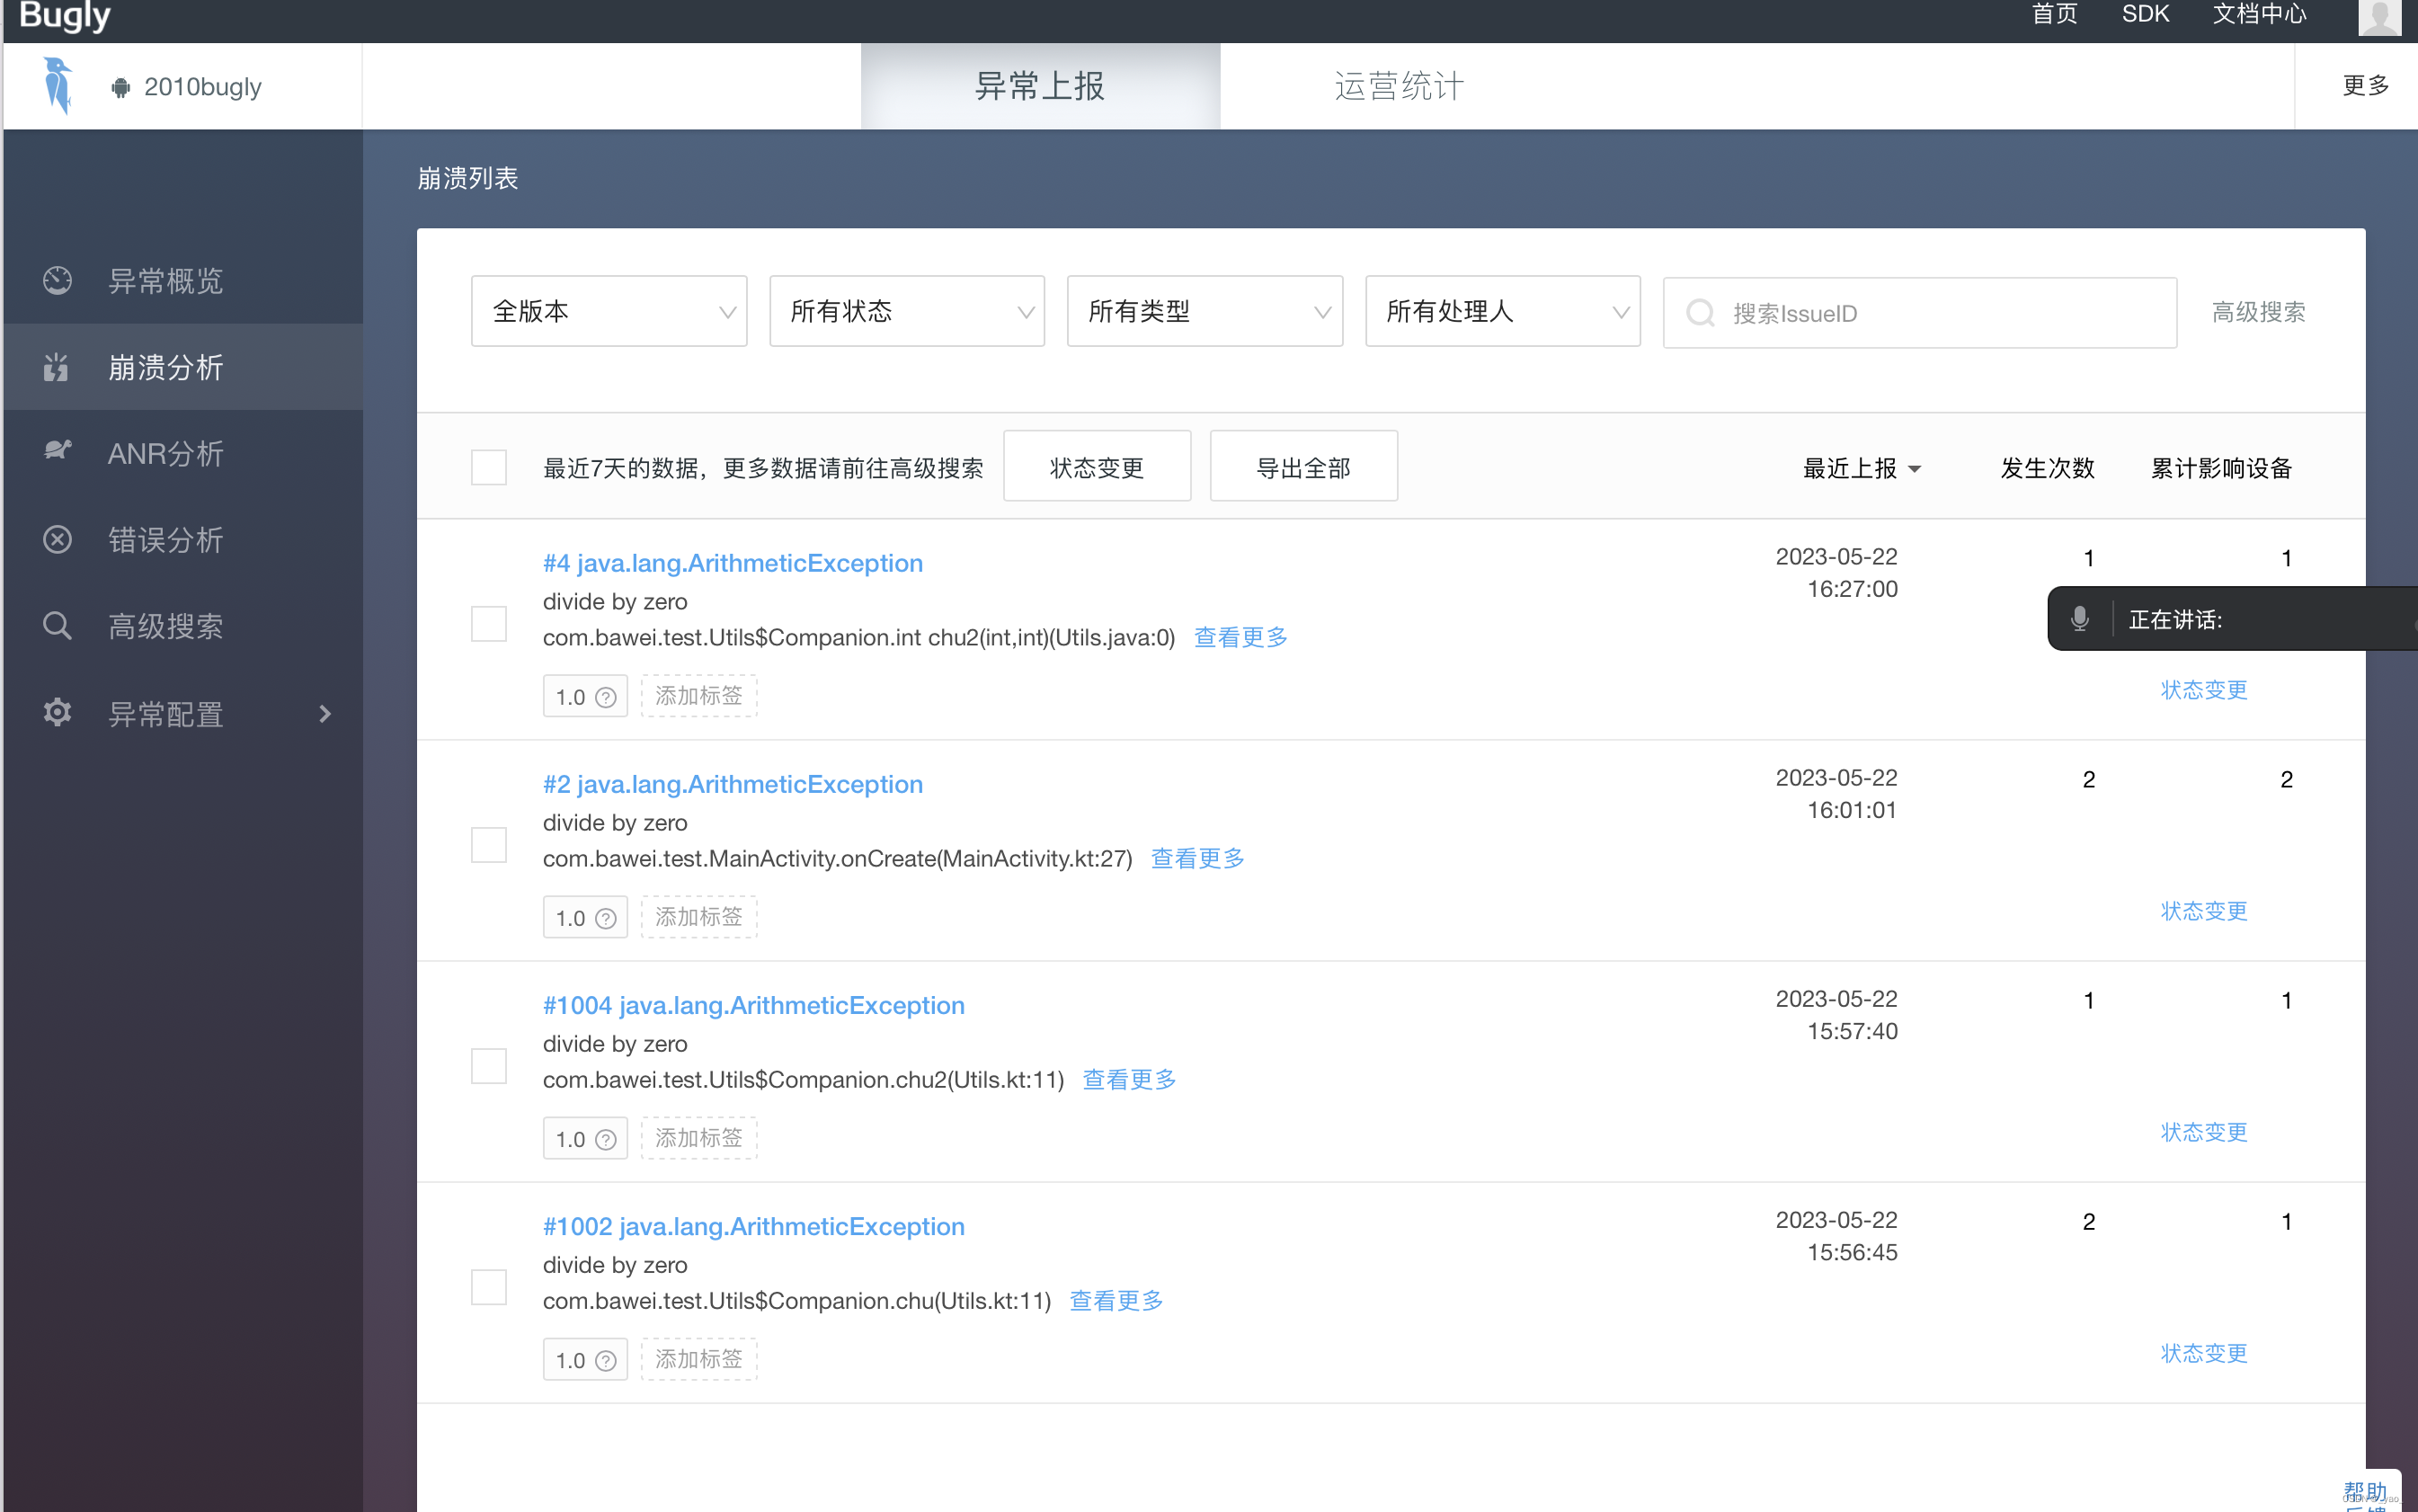Click the 高级搜索 link beside search box

[x=2258, y=312]
